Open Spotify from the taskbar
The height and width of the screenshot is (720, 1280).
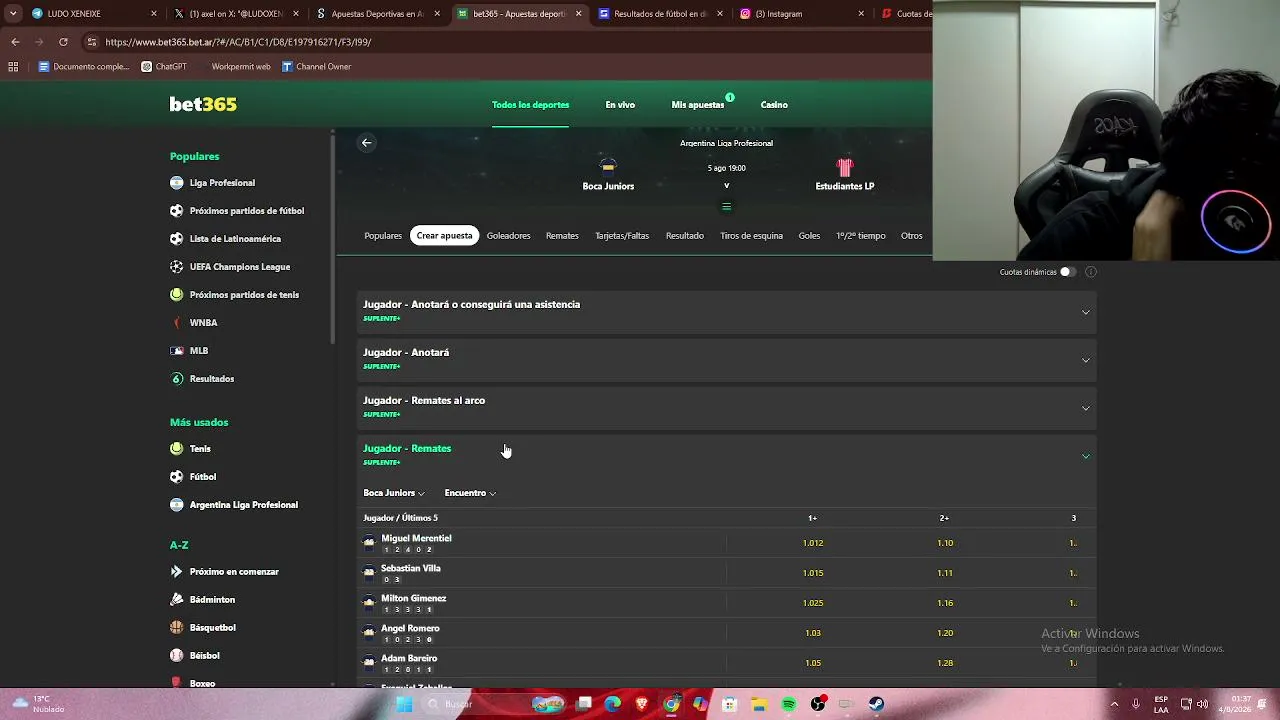[x=789, y=704]
